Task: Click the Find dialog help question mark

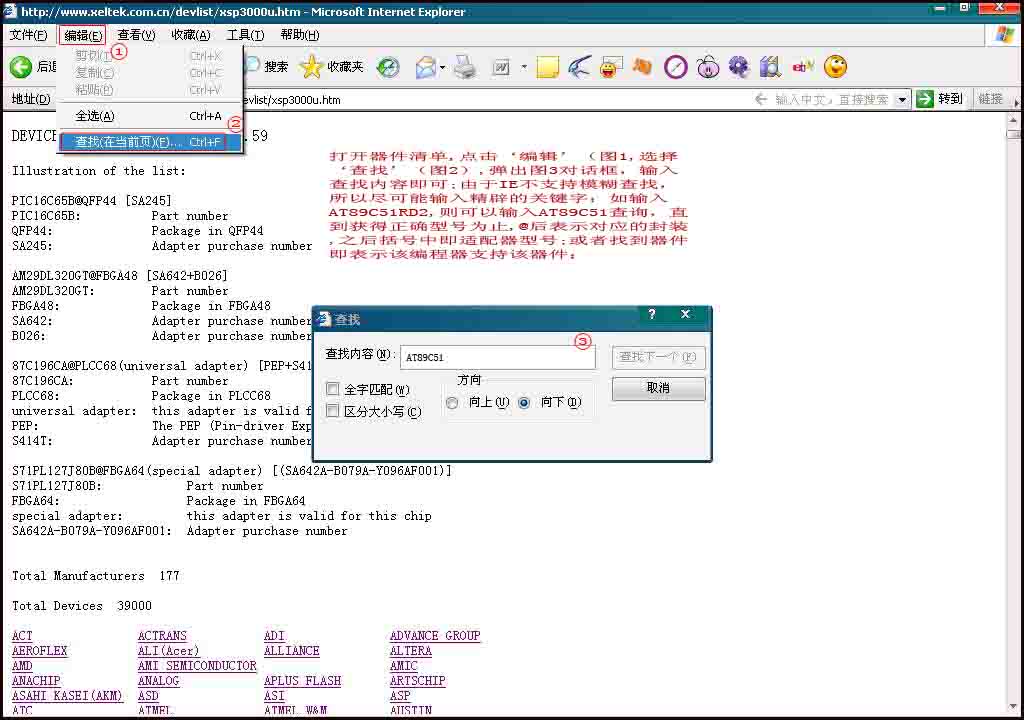Action: pos(652,314)
